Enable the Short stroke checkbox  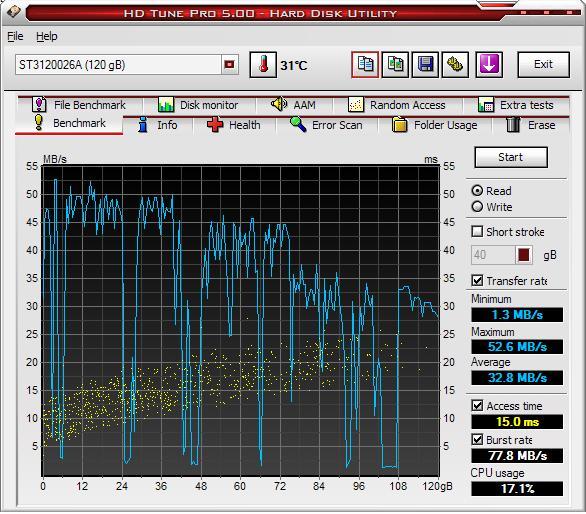(477, 231)
